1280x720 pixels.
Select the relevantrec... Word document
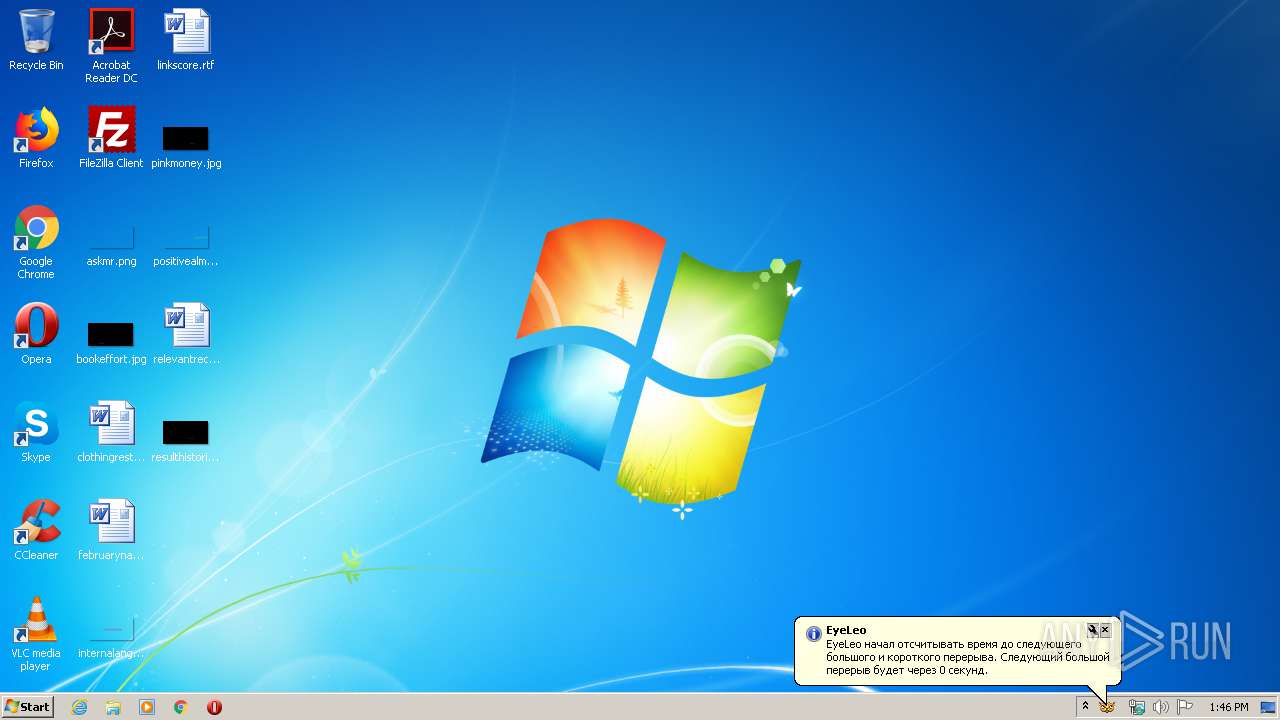tap(186, 334)
